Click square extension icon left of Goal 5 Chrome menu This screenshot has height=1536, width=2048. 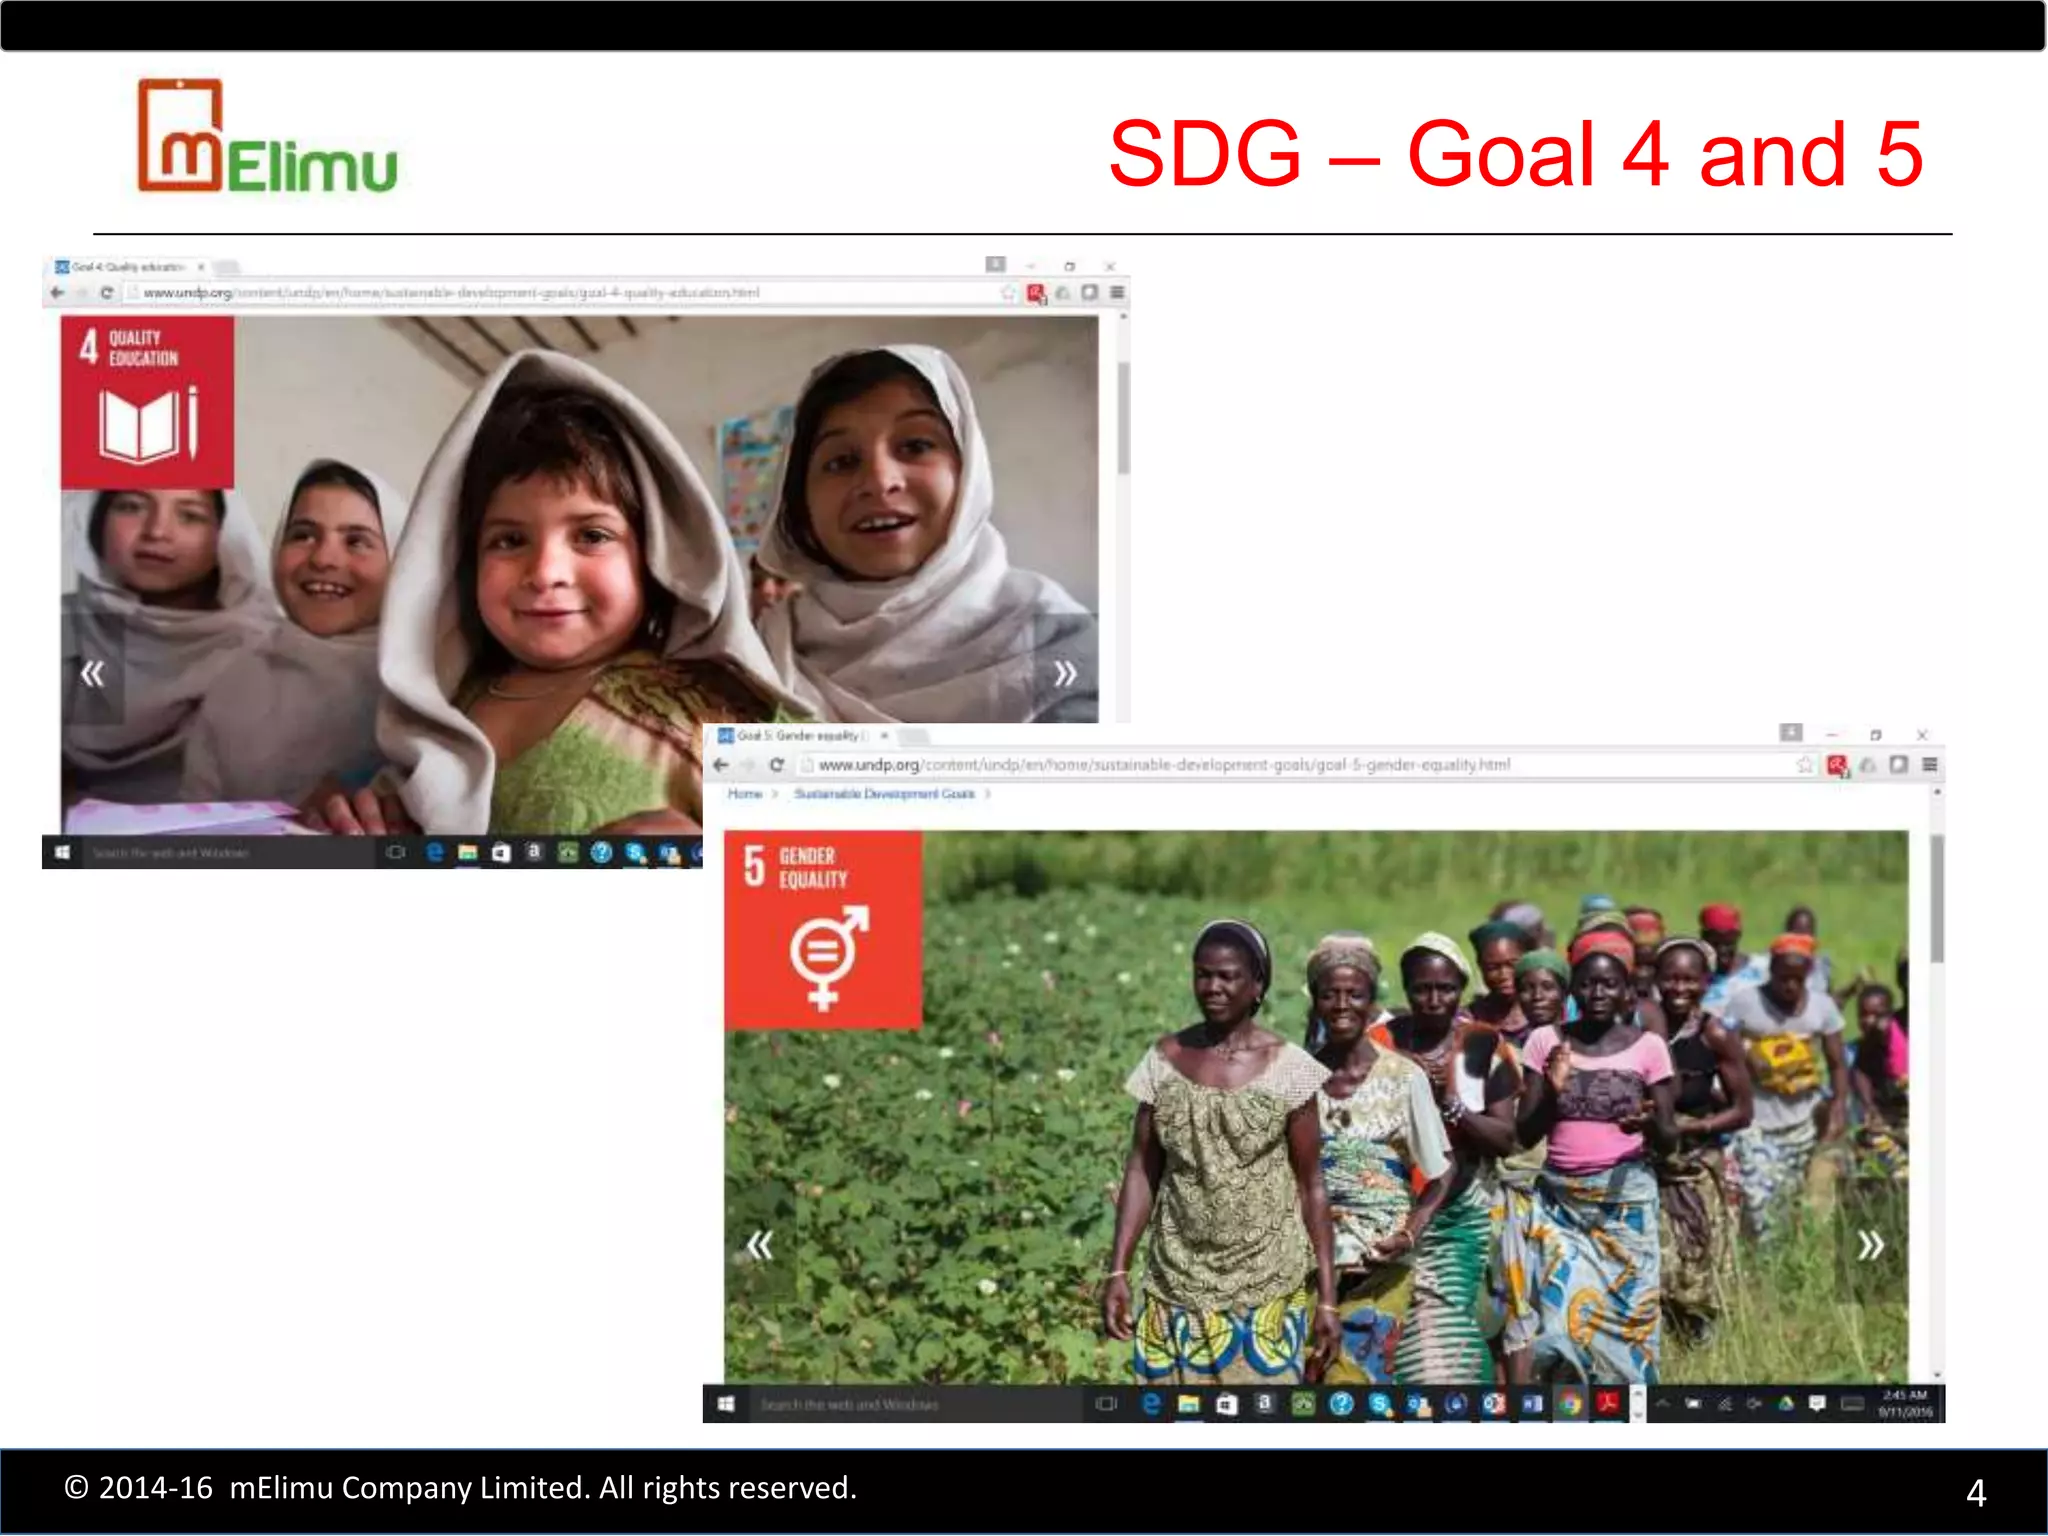[1898, 765]
